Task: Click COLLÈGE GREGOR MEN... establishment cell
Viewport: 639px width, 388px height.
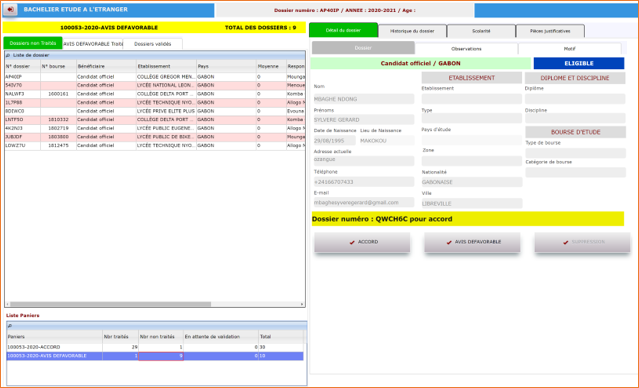Action: coord(166,77)
